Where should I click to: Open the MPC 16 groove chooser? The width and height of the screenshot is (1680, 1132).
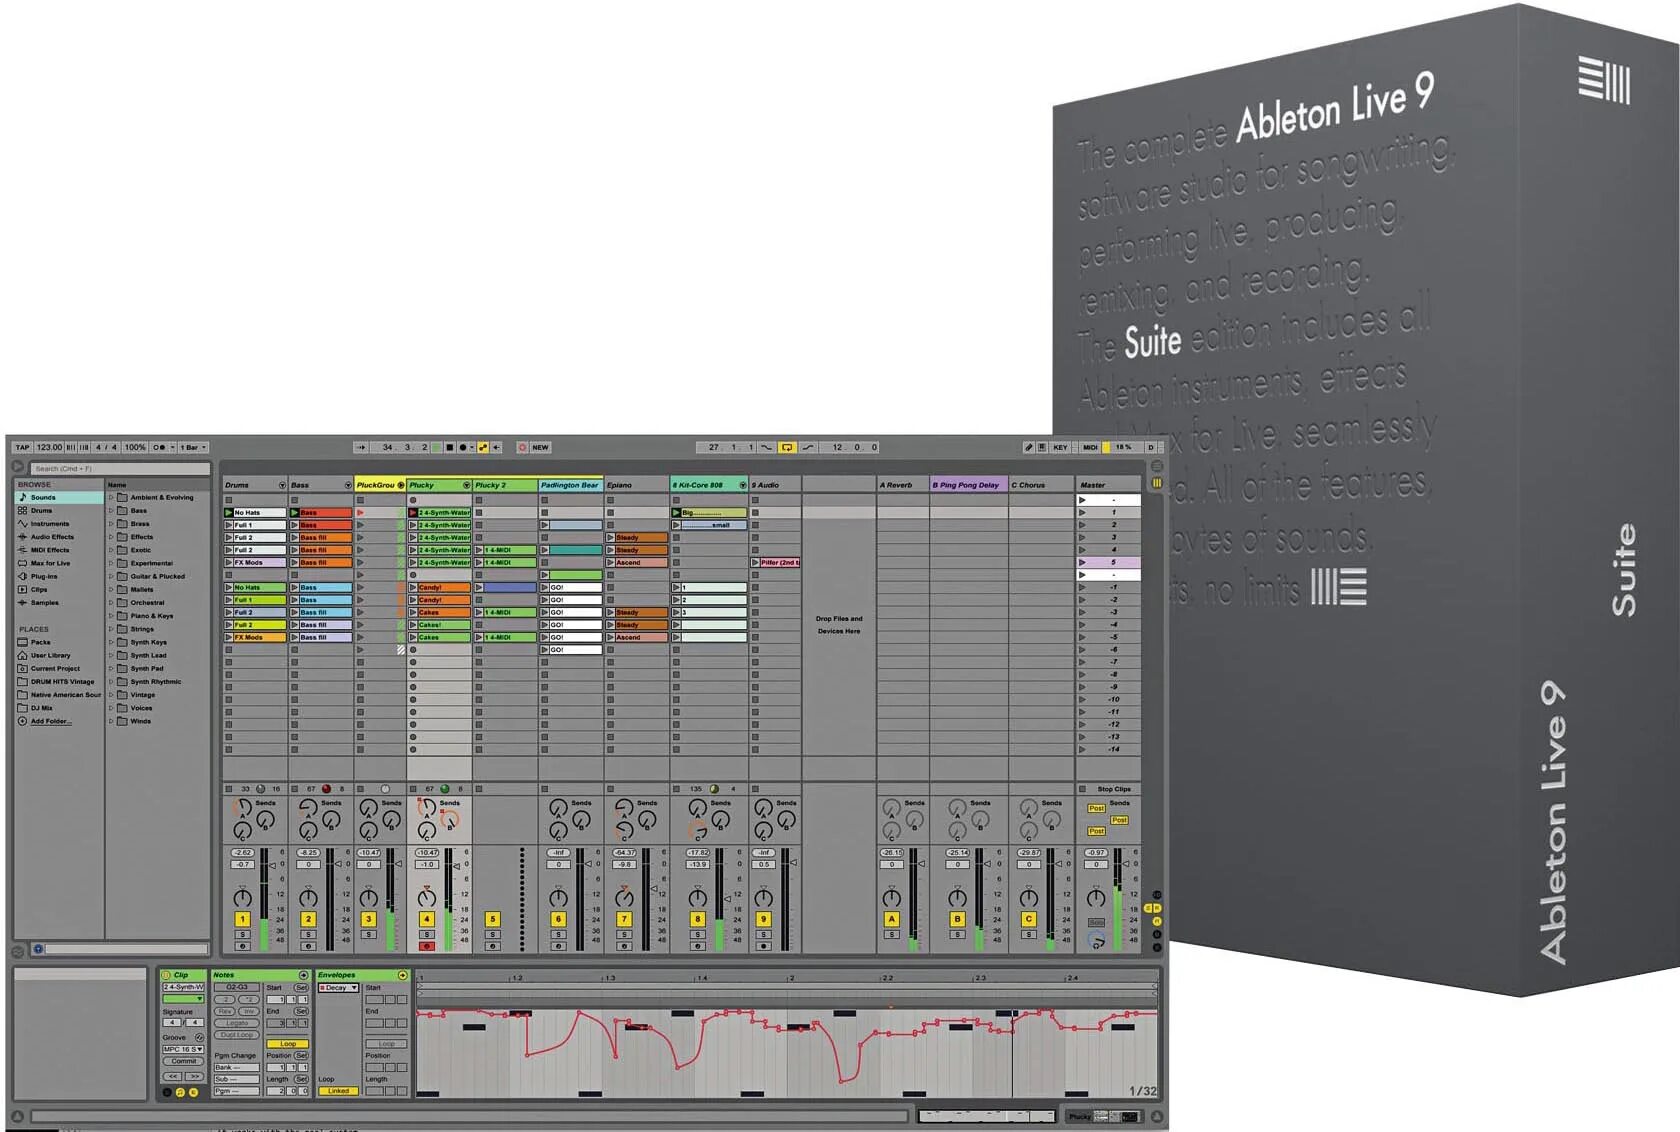point(183,1049)
